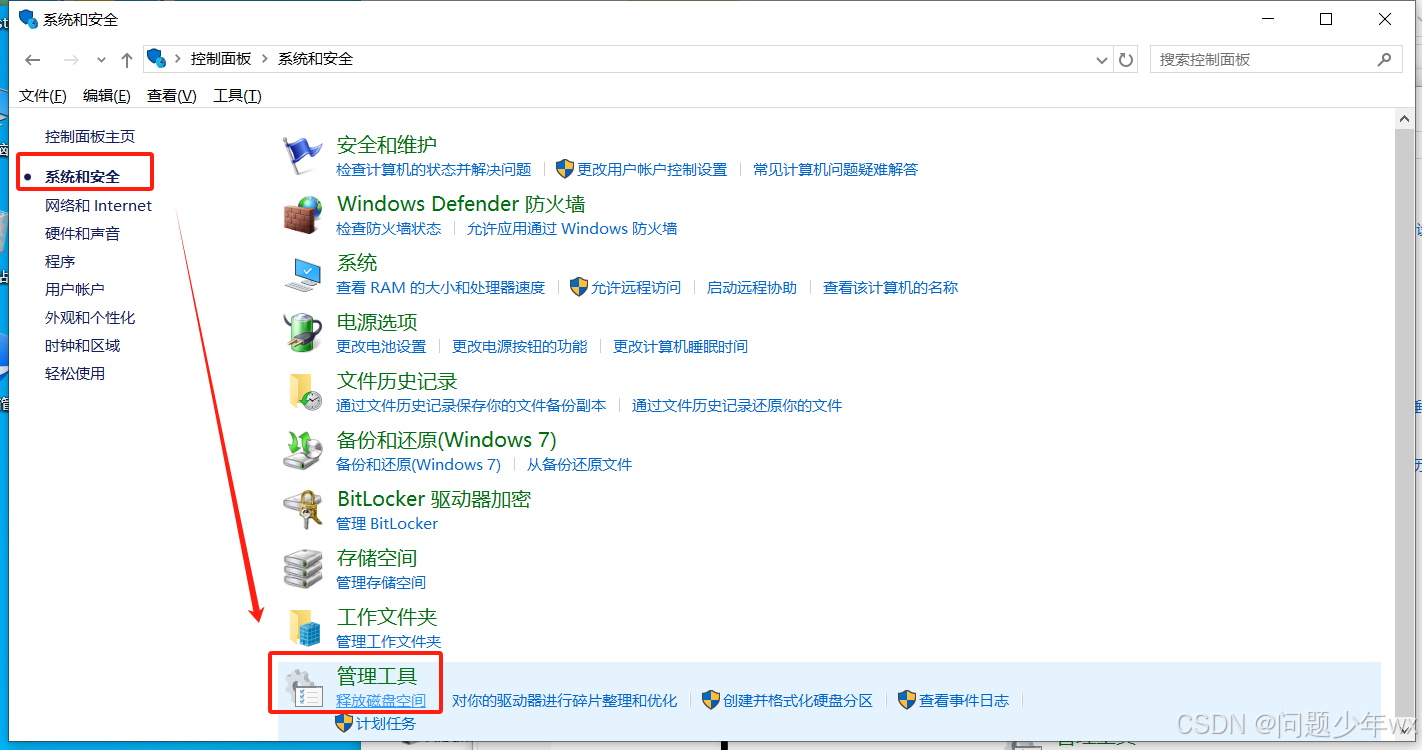Click the Power Options battery icon
This screenshot has width=1422, height=750.
303,332
